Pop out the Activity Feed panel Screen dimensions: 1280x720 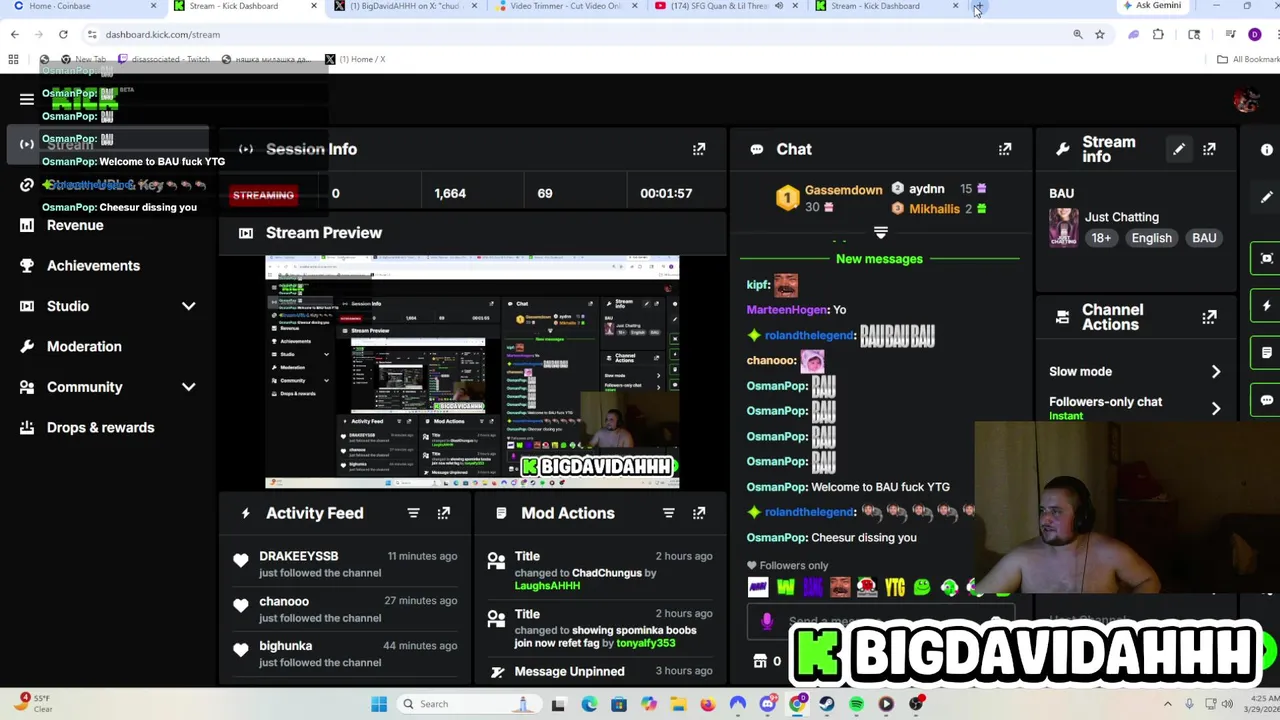[444, 513]
